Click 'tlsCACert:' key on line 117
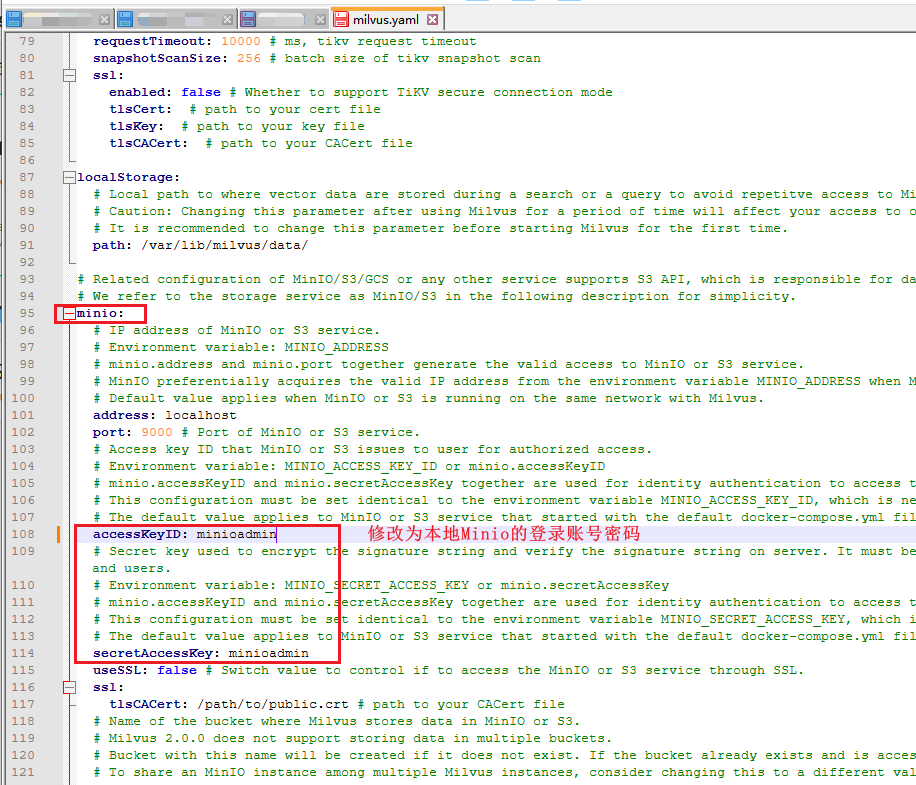 coord(148,704)
